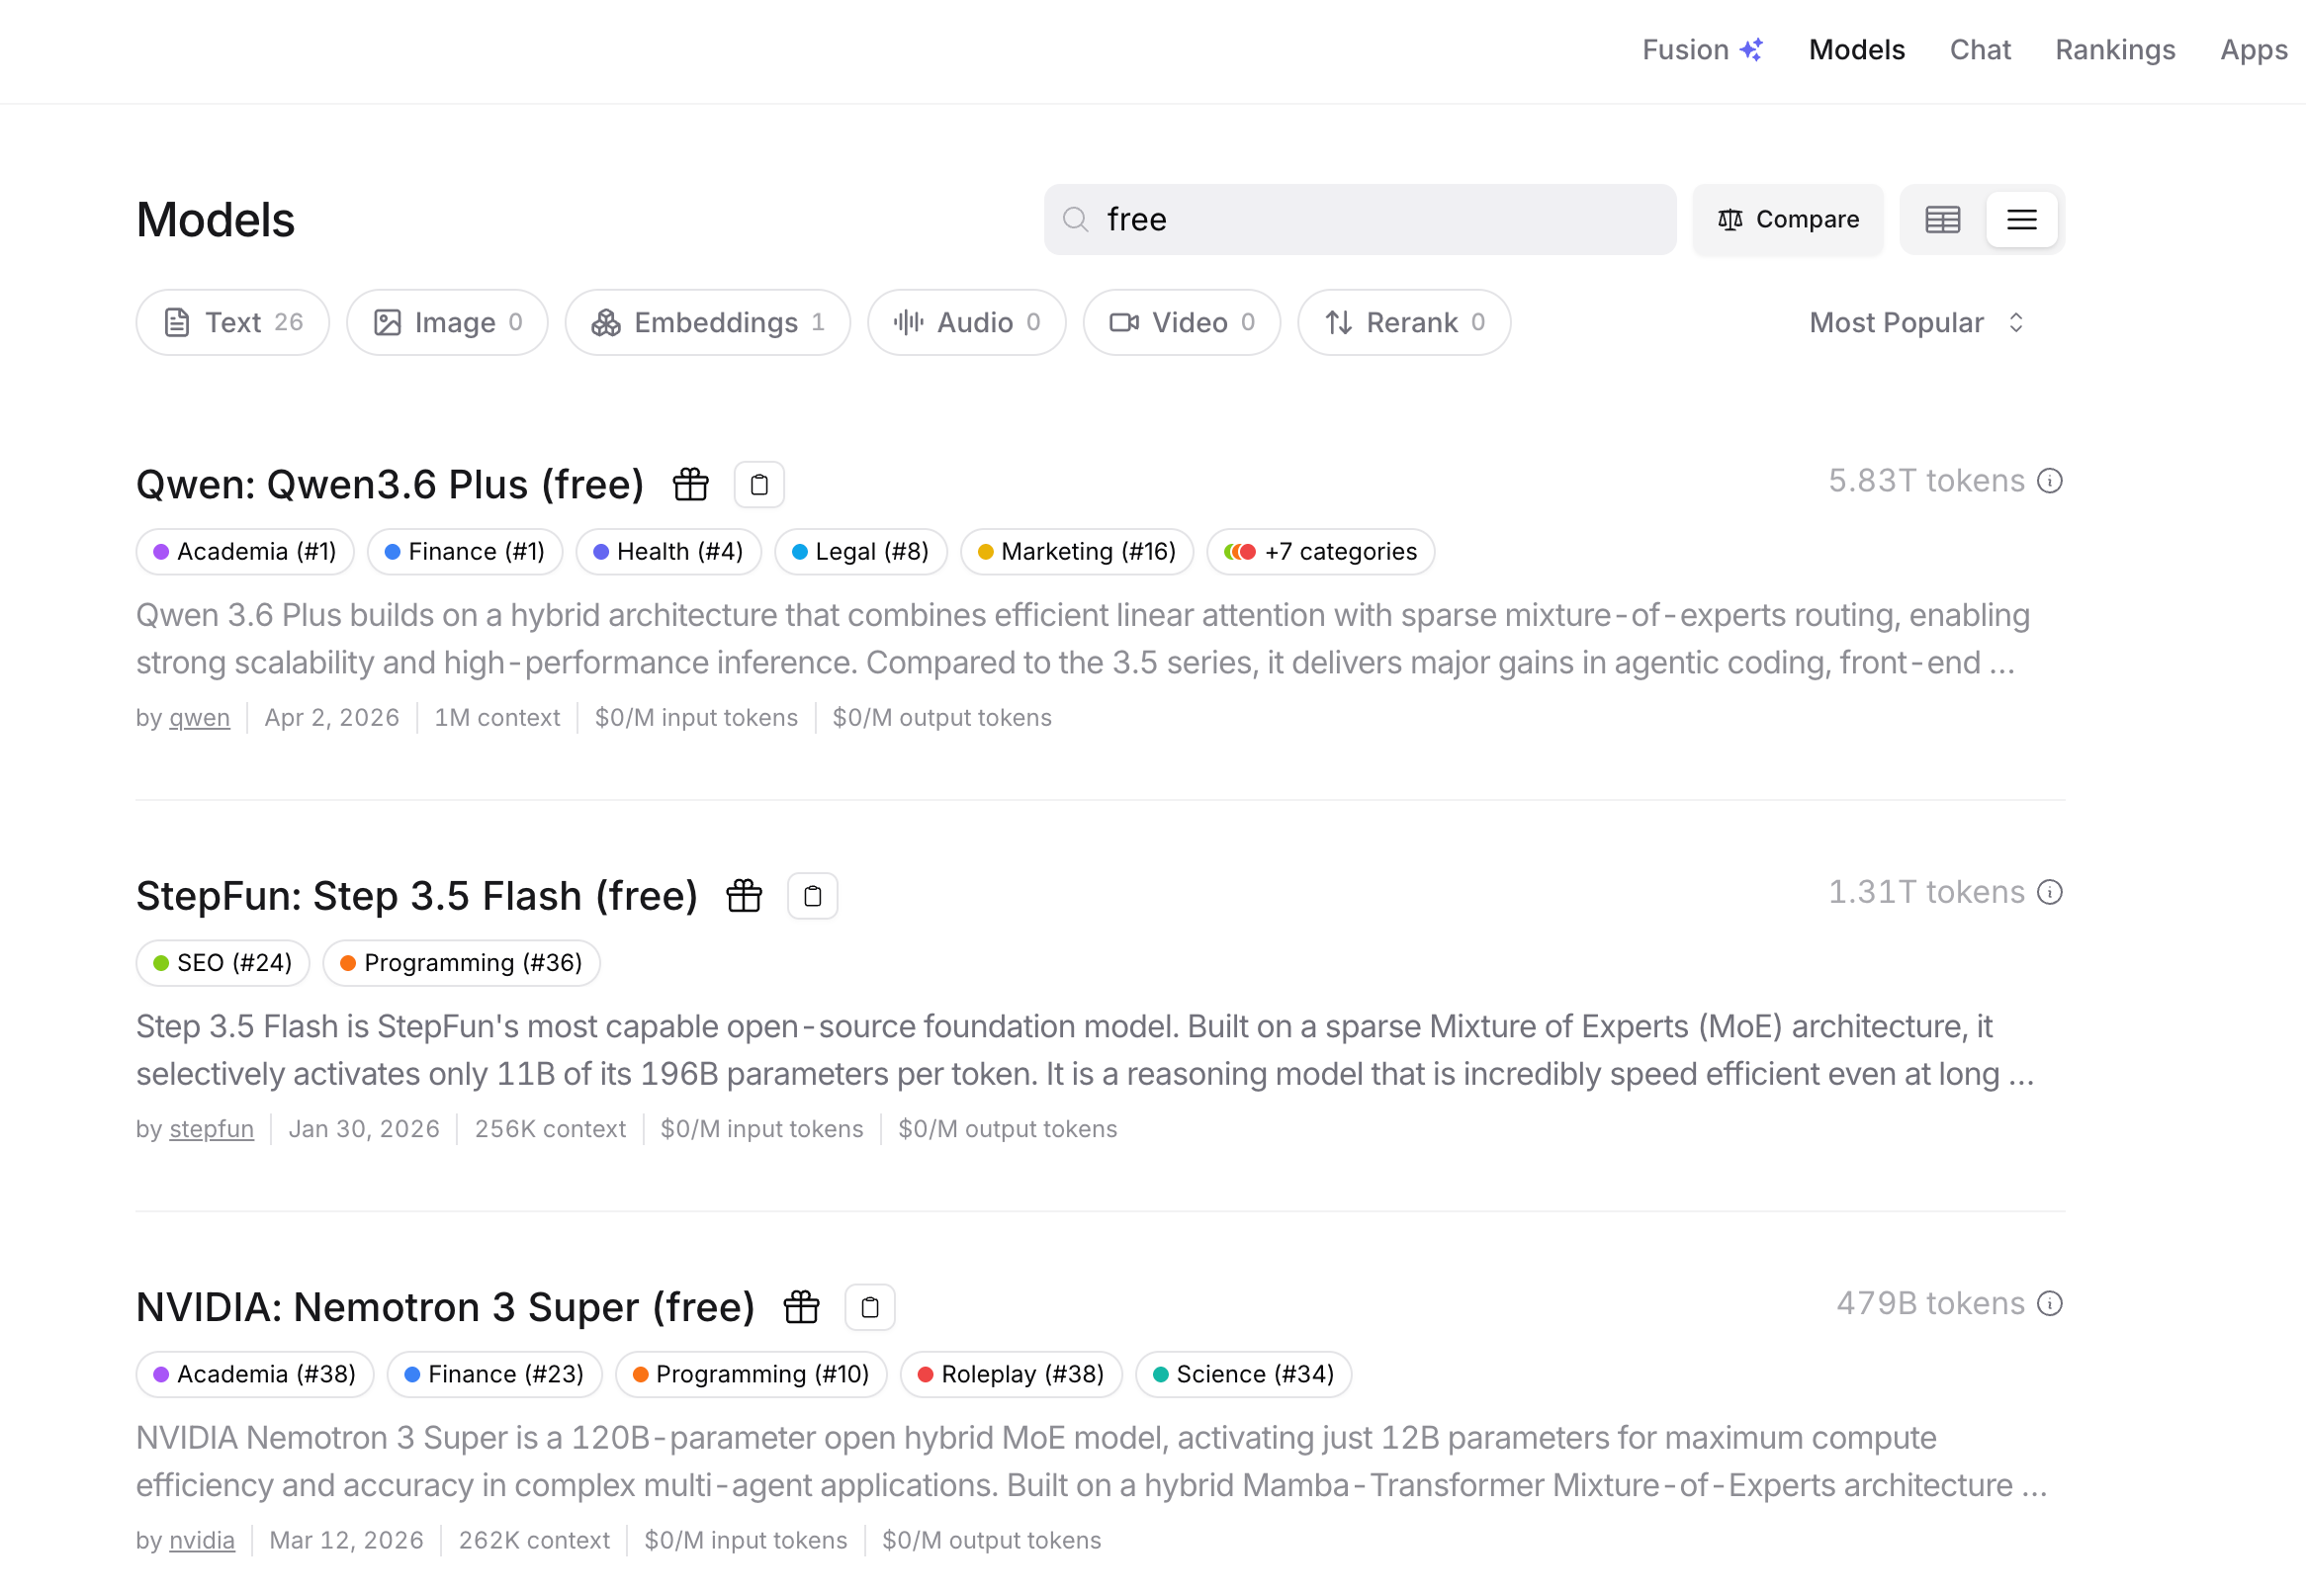This screenshot has width=2306, height=1596.
Task: Click the gift icon beside Nemotron 3 Super
Action: pos(801,1307)
